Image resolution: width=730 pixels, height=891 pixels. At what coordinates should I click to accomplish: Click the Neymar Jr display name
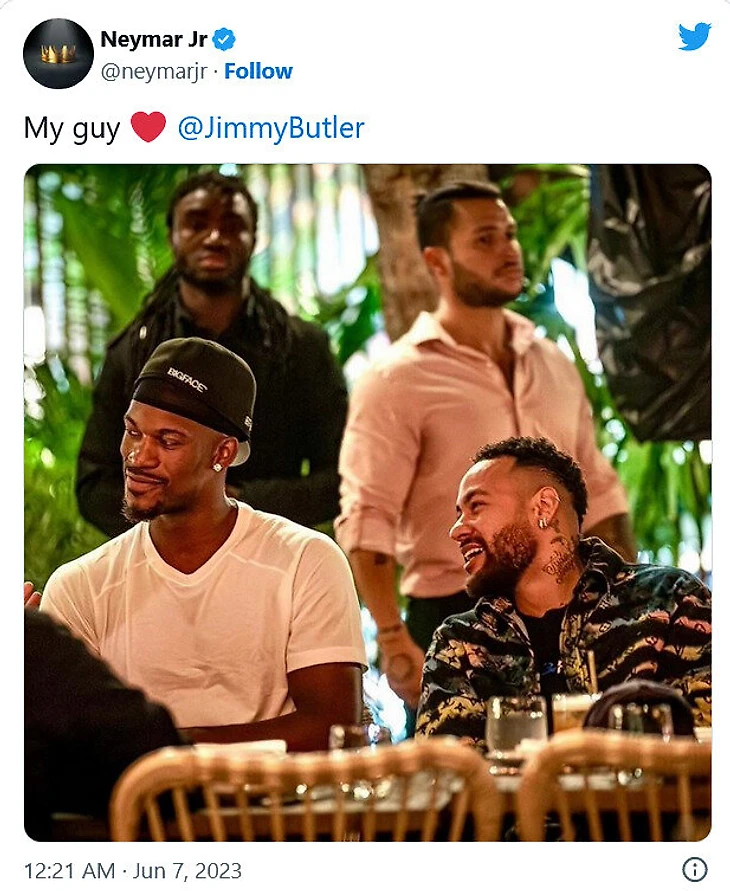click(153, 39)
